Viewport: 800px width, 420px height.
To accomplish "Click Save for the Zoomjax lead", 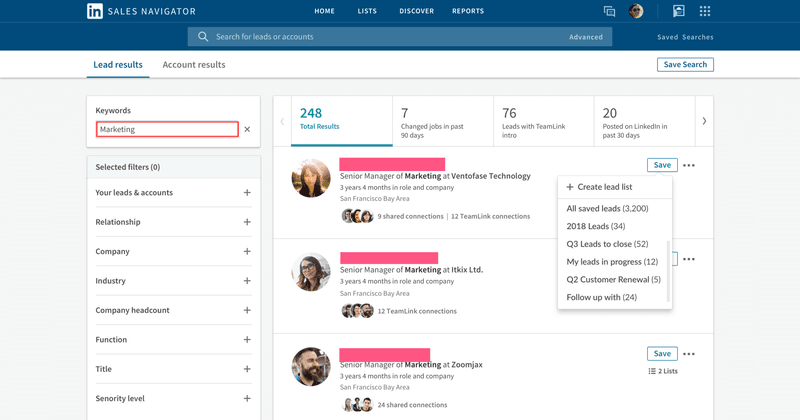I will (662, 354).
